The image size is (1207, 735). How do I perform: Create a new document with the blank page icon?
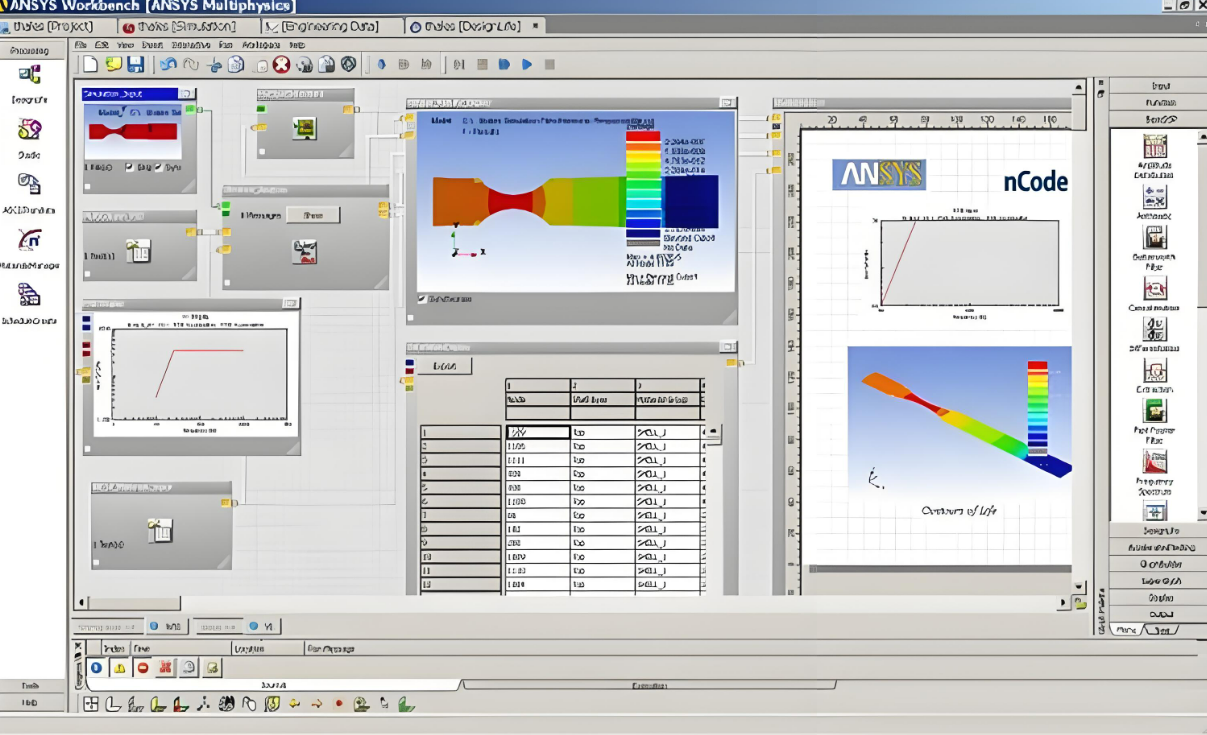(x=90, y=64)
